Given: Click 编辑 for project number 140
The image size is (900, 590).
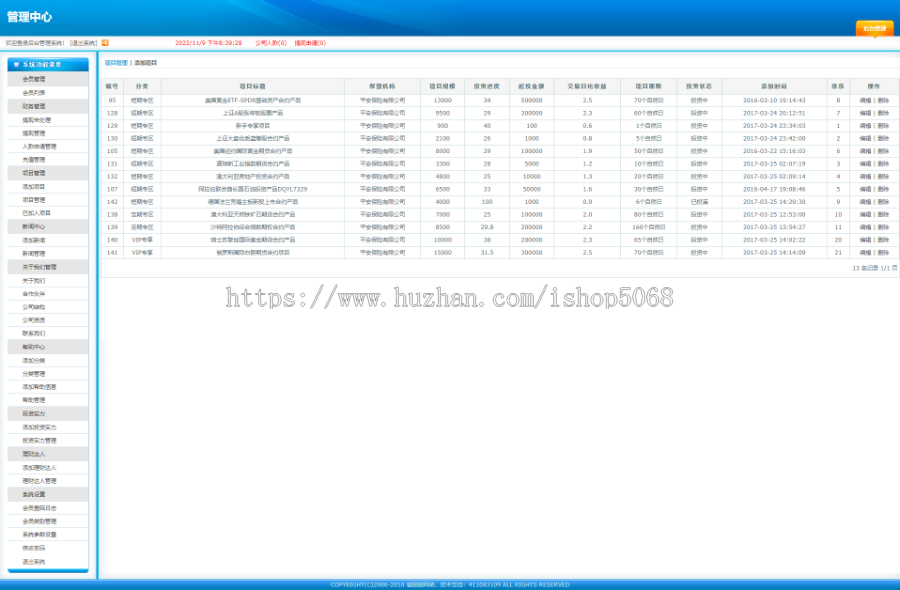Looking at the screenshot, I should coord(865,240).
